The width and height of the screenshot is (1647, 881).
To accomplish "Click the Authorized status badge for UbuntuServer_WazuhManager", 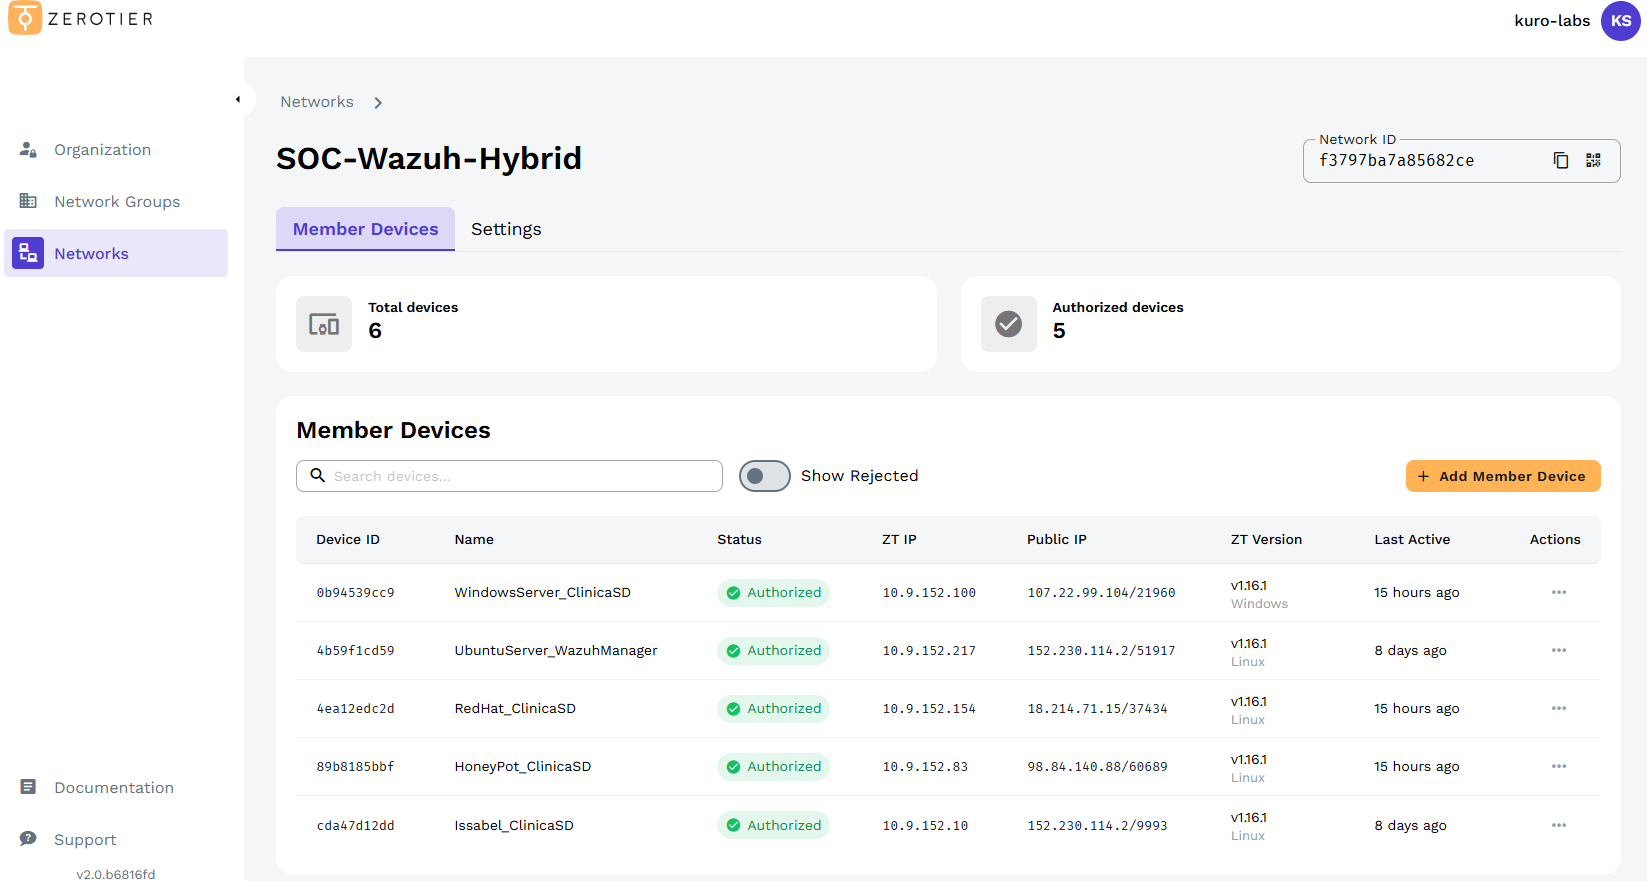I will click(773, 650).
